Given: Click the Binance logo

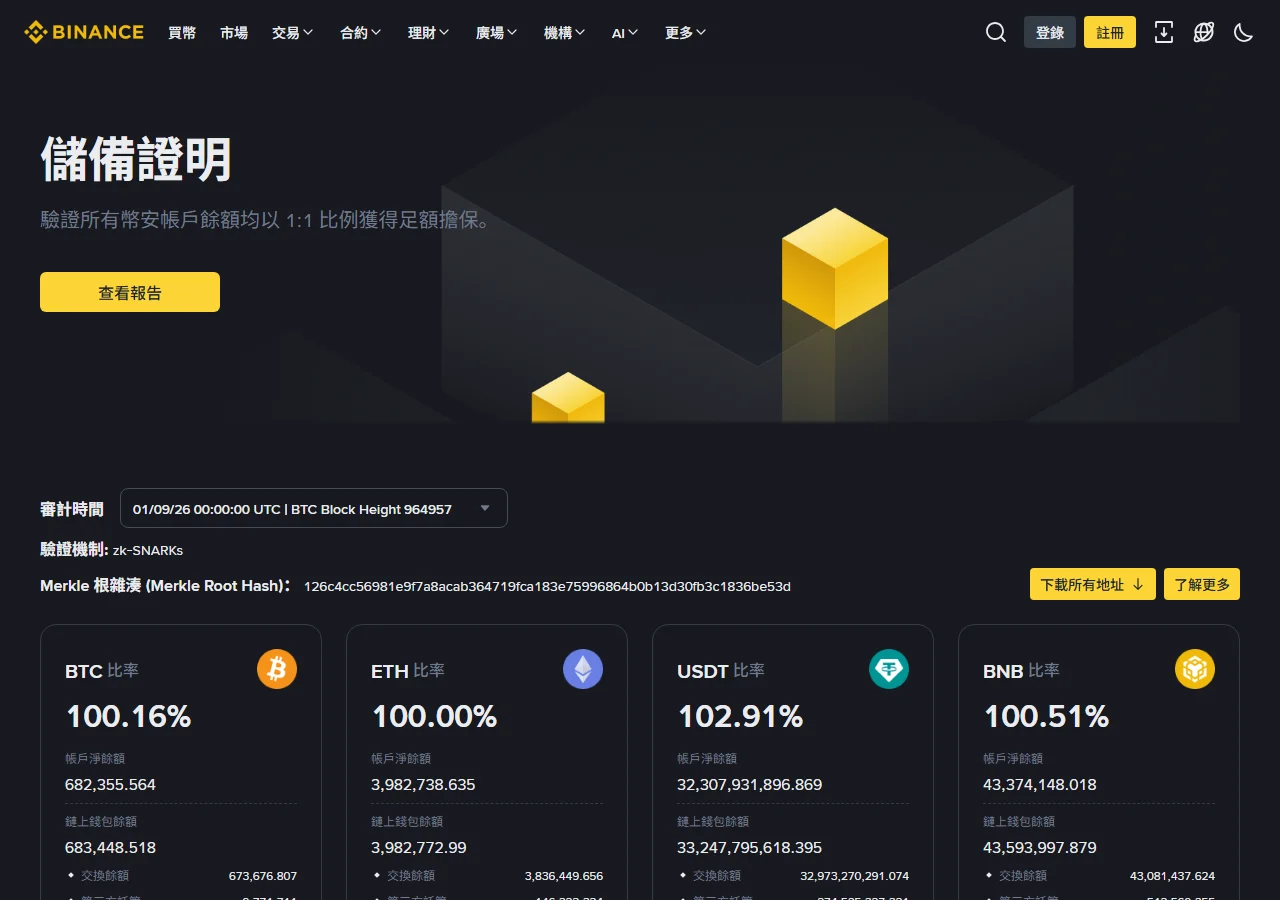Looking at the screenshot, I should point(84,32).
